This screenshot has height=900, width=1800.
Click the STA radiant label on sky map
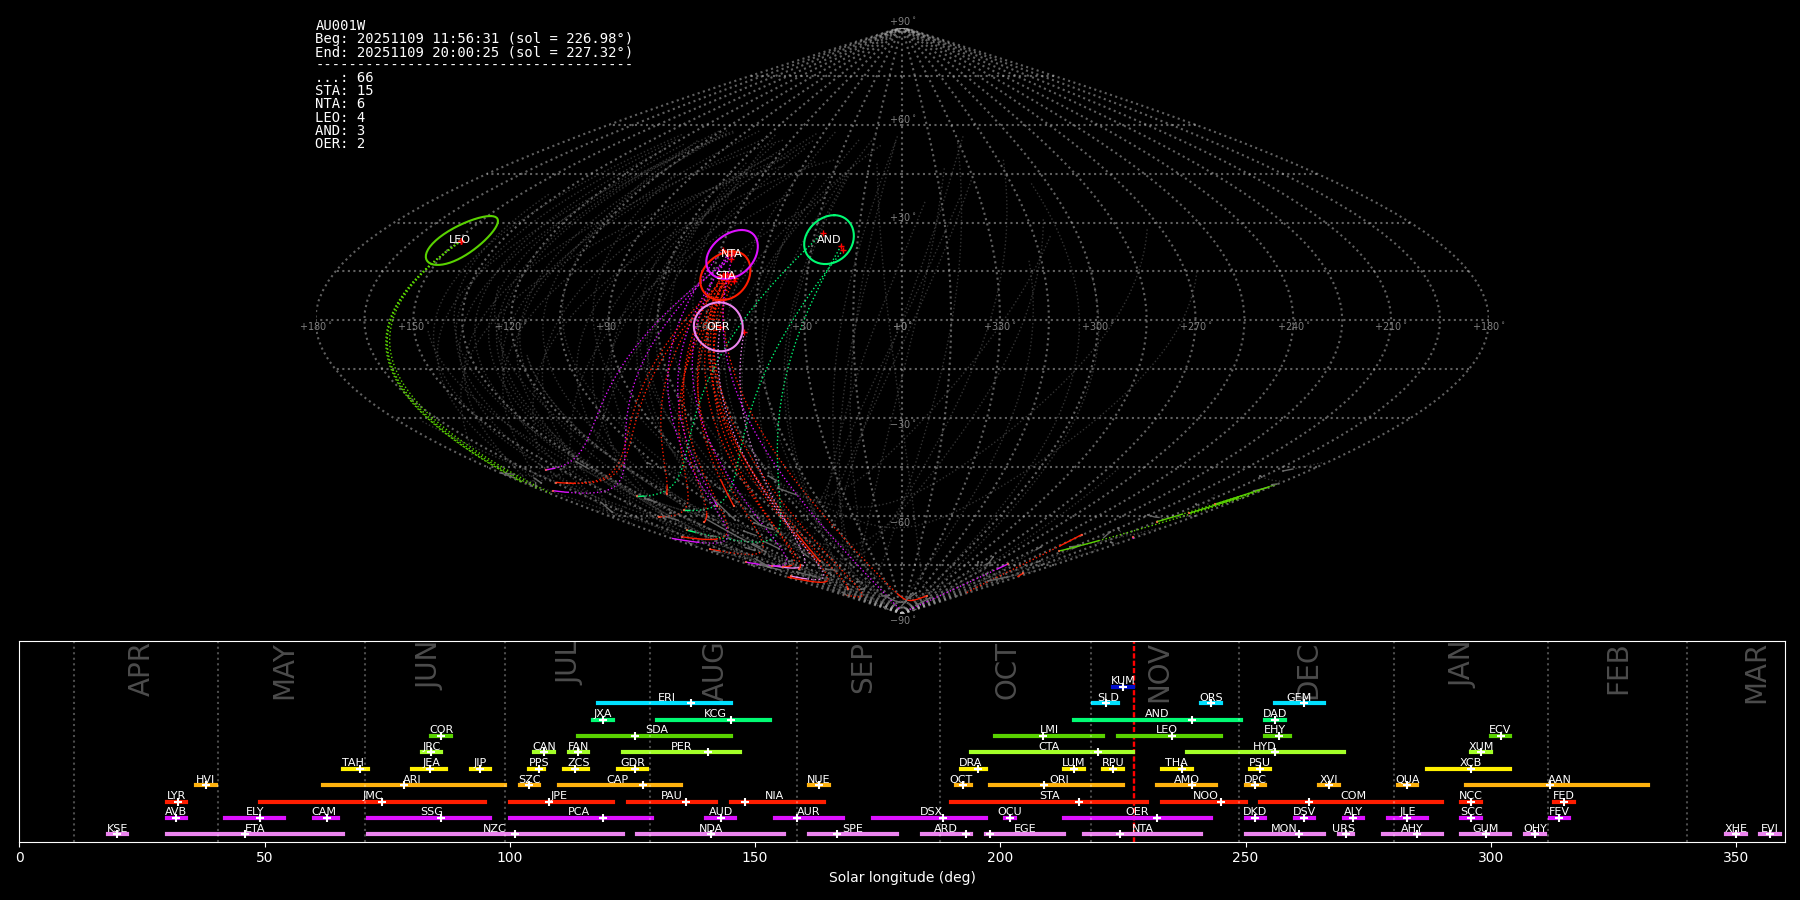[725, 276]
